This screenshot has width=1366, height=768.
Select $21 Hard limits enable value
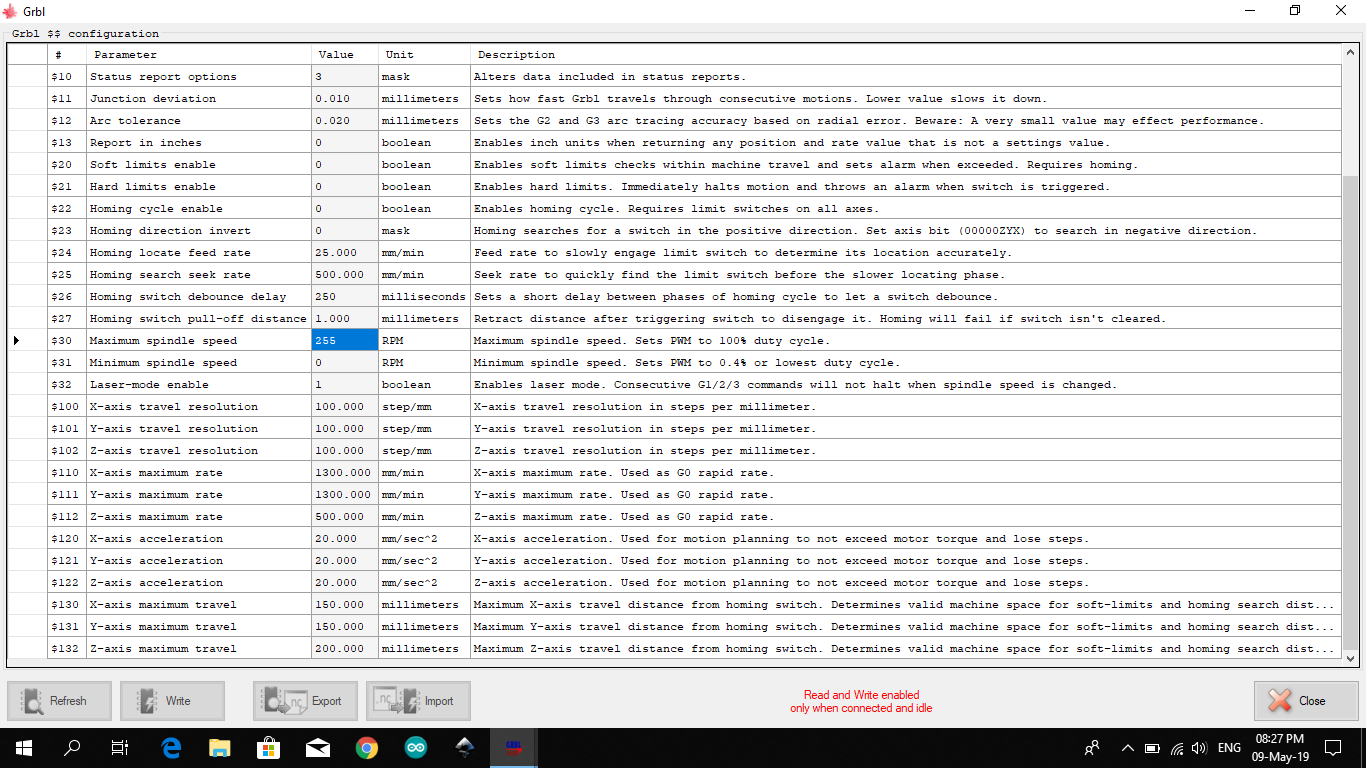click(x=344, y=187)
